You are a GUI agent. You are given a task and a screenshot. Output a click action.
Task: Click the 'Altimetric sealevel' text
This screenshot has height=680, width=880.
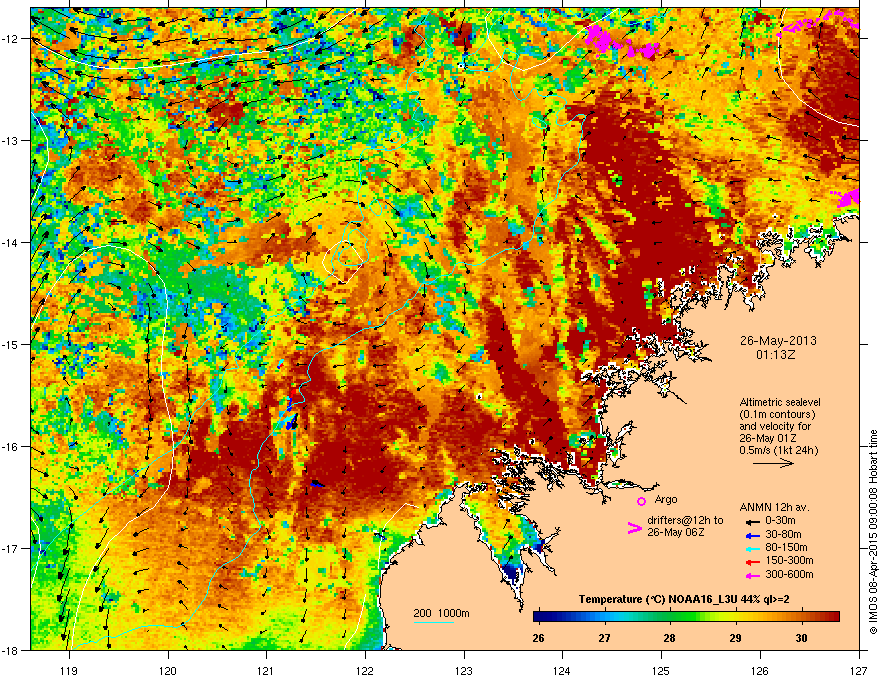(780, 402)
